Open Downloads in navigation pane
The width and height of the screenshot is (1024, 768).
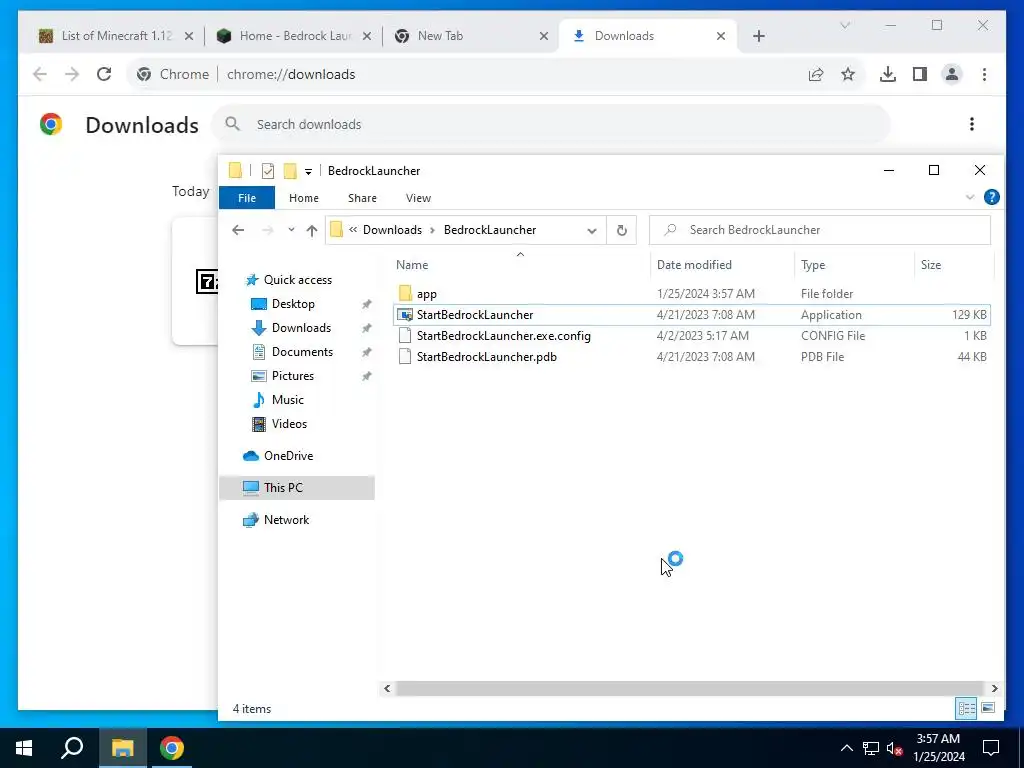click(301, 328)
